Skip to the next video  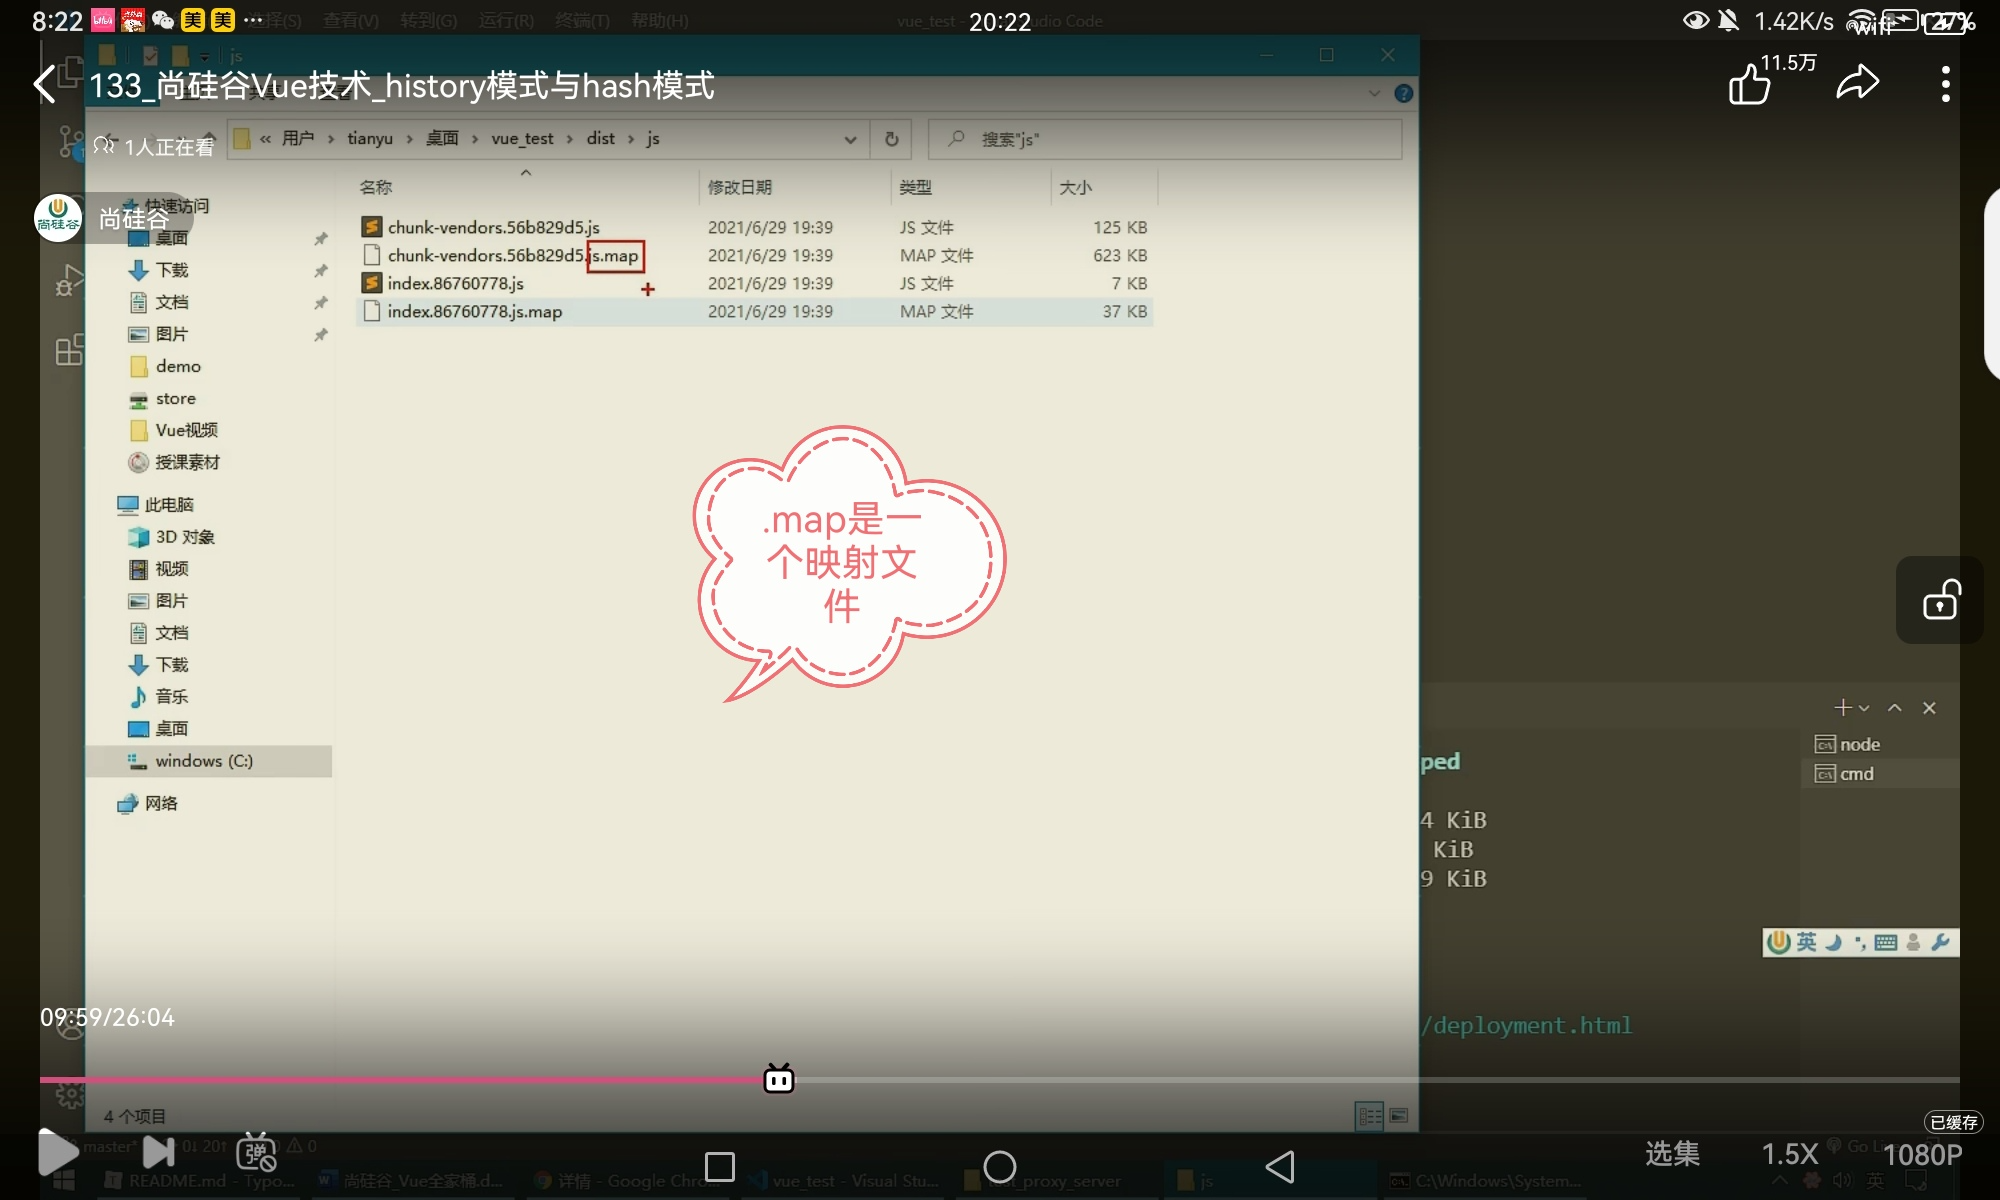pyautogui.click(x=158, y=1152)
